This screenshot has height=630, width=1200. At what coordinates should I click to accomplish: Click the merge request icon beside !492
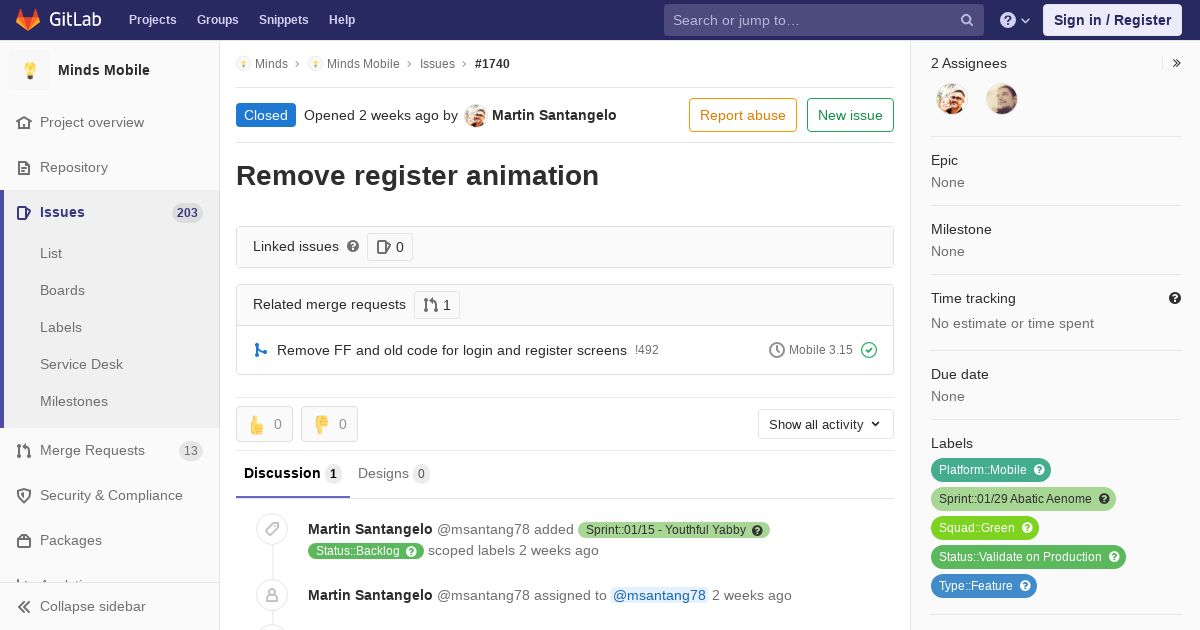[x=260, y=350]
